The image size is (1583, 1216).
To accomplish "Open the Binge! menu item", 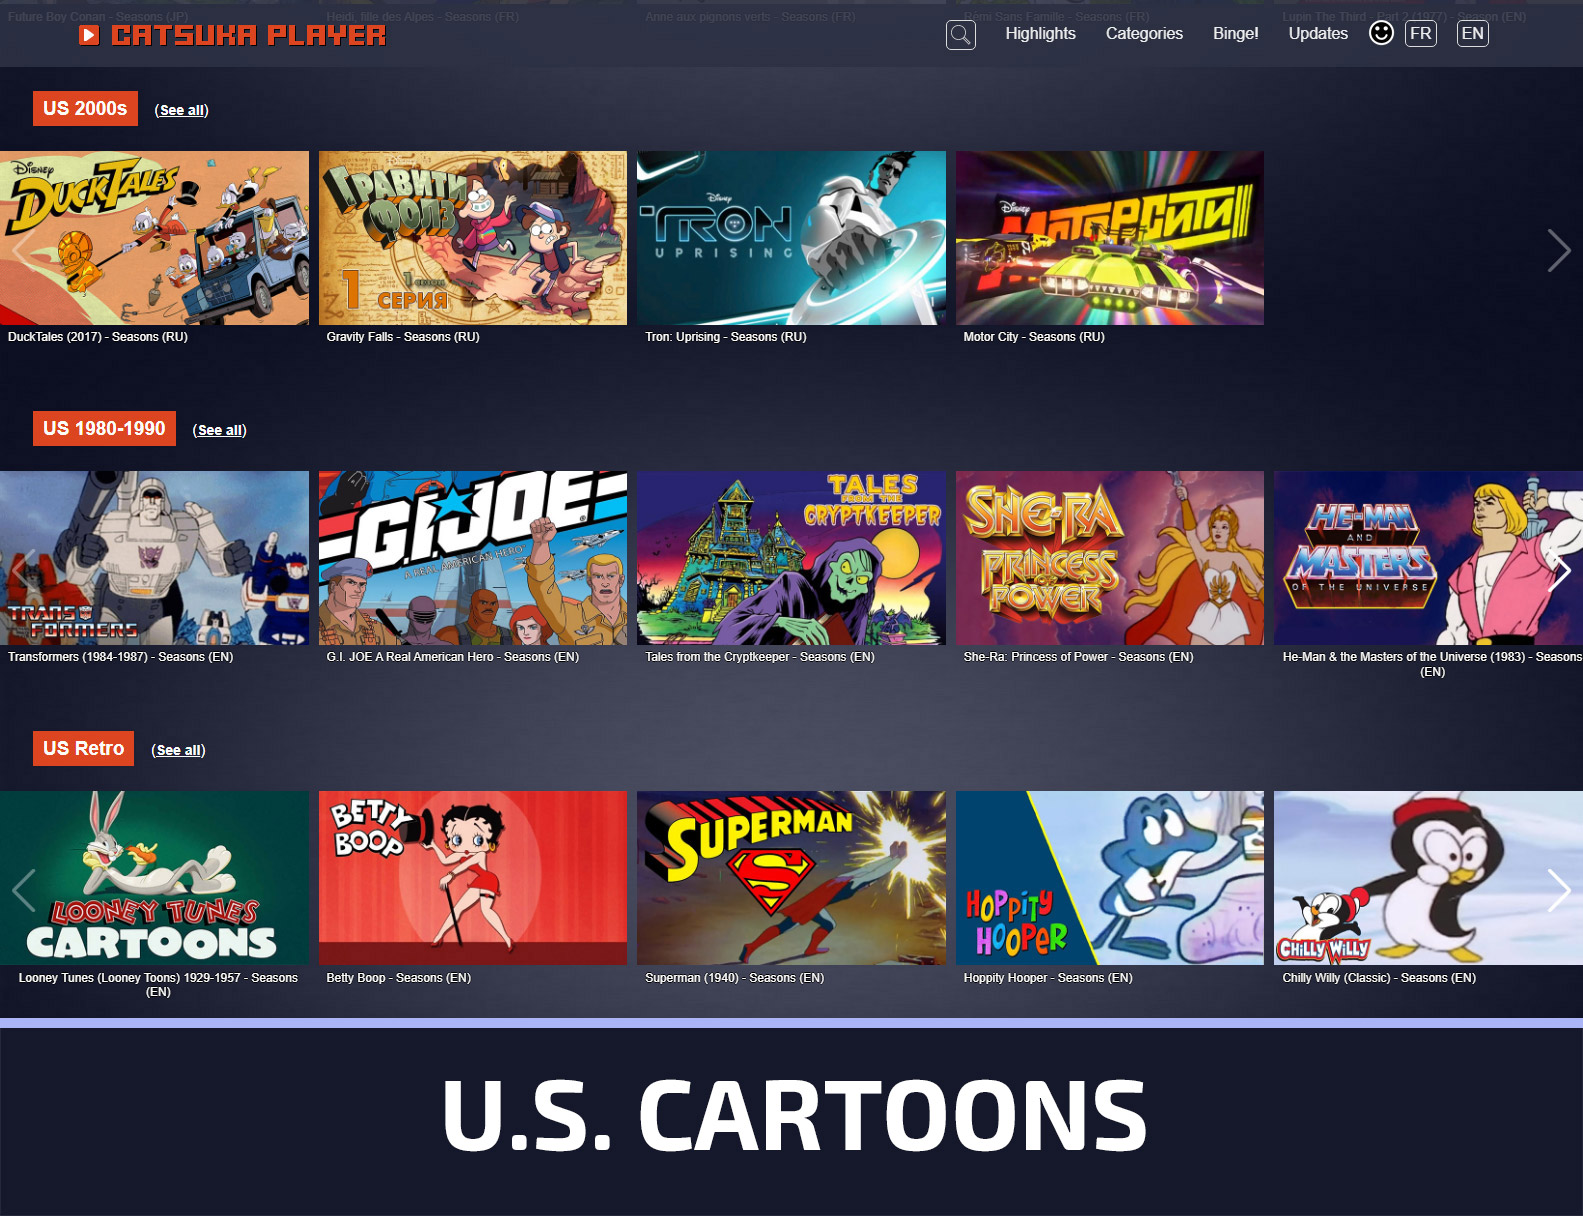I will pyautogui.click(x=1235, y=33).
